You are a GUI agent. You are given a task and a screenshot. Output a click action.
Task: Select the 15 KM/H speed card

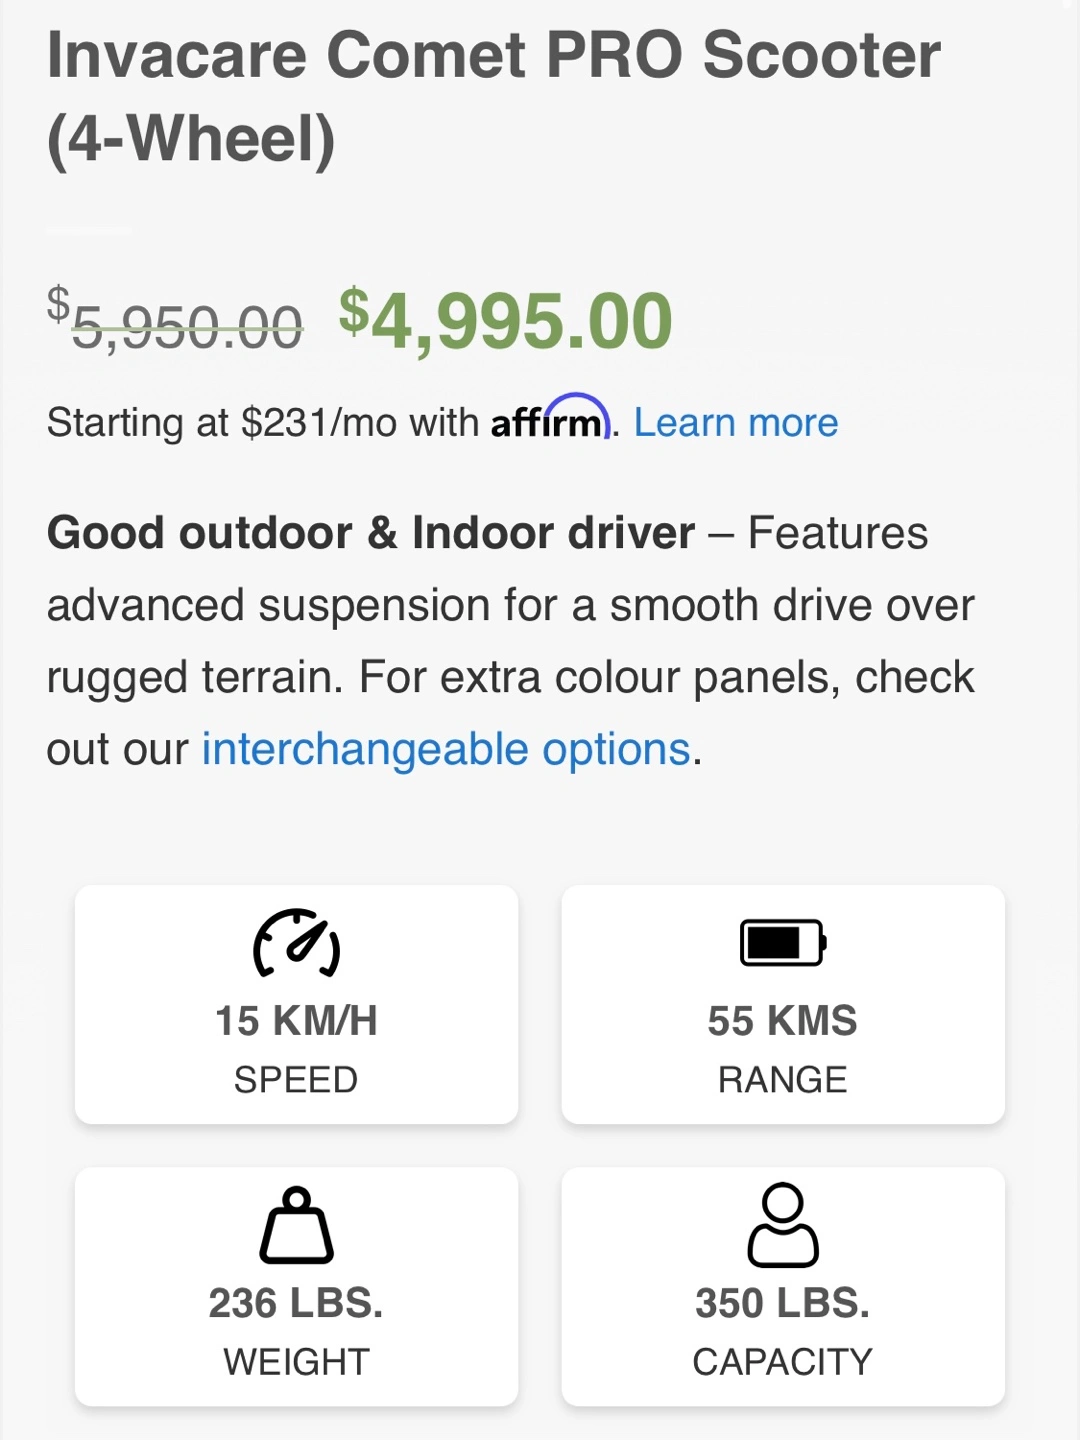click(296, 1004)
